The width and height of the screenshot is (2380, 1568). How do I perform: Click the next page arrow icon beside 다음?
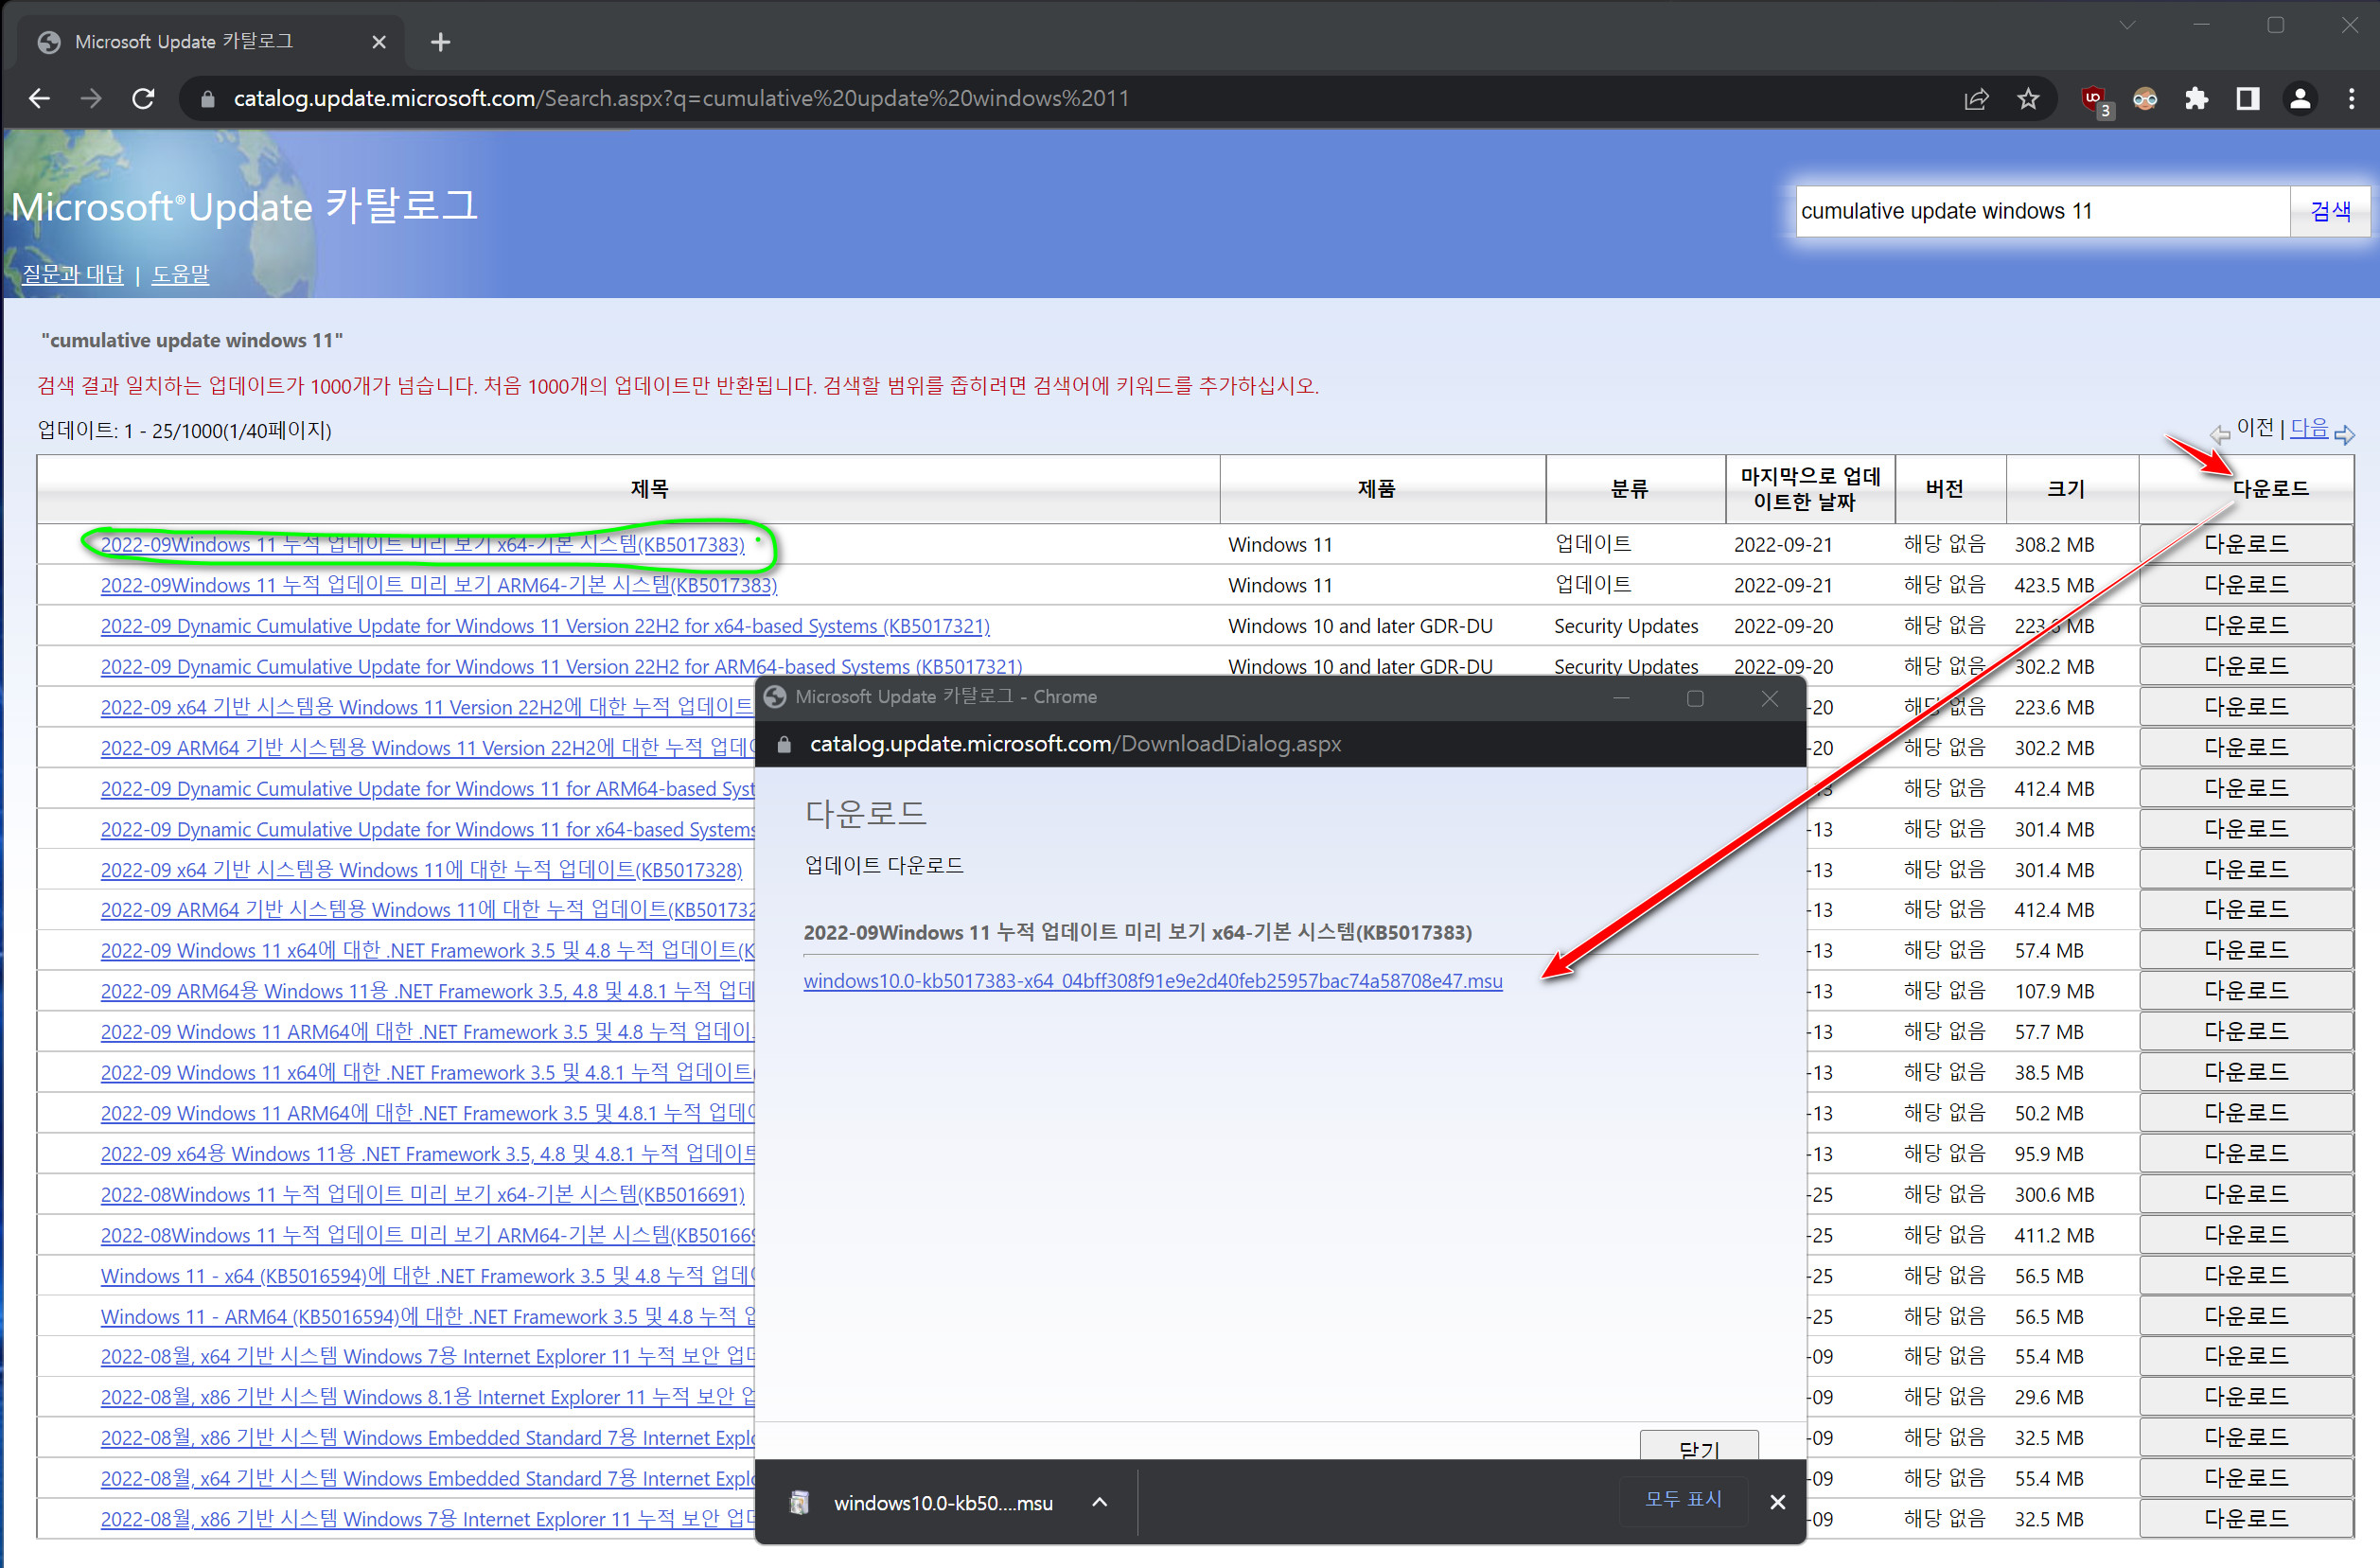click(2345, 434)
